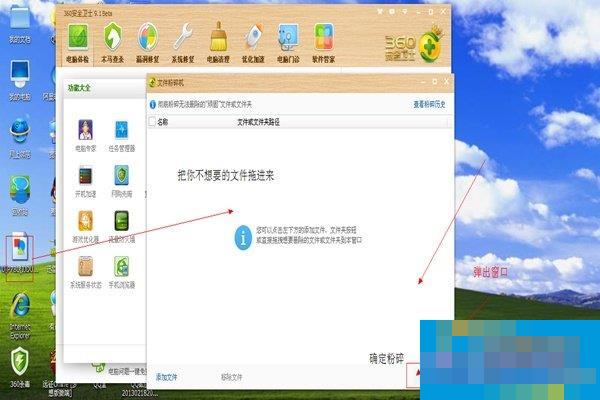Click 移除文件 in file shredder

232,377
